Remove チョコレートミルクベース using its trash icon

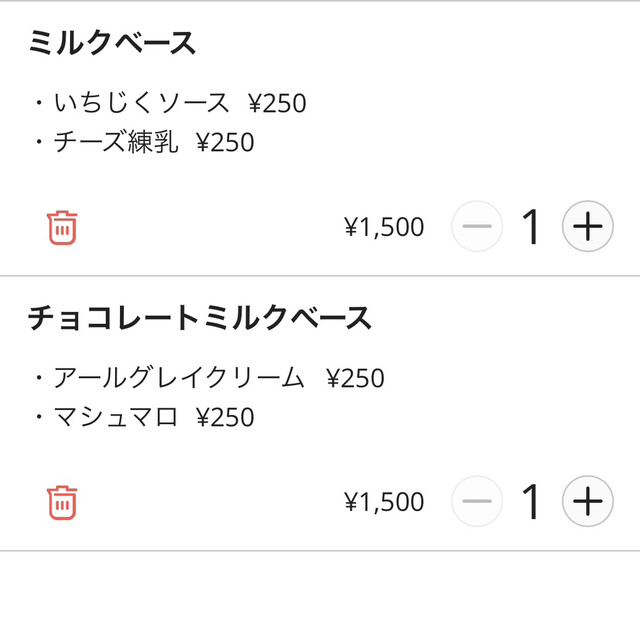click(x=62, y=501)
